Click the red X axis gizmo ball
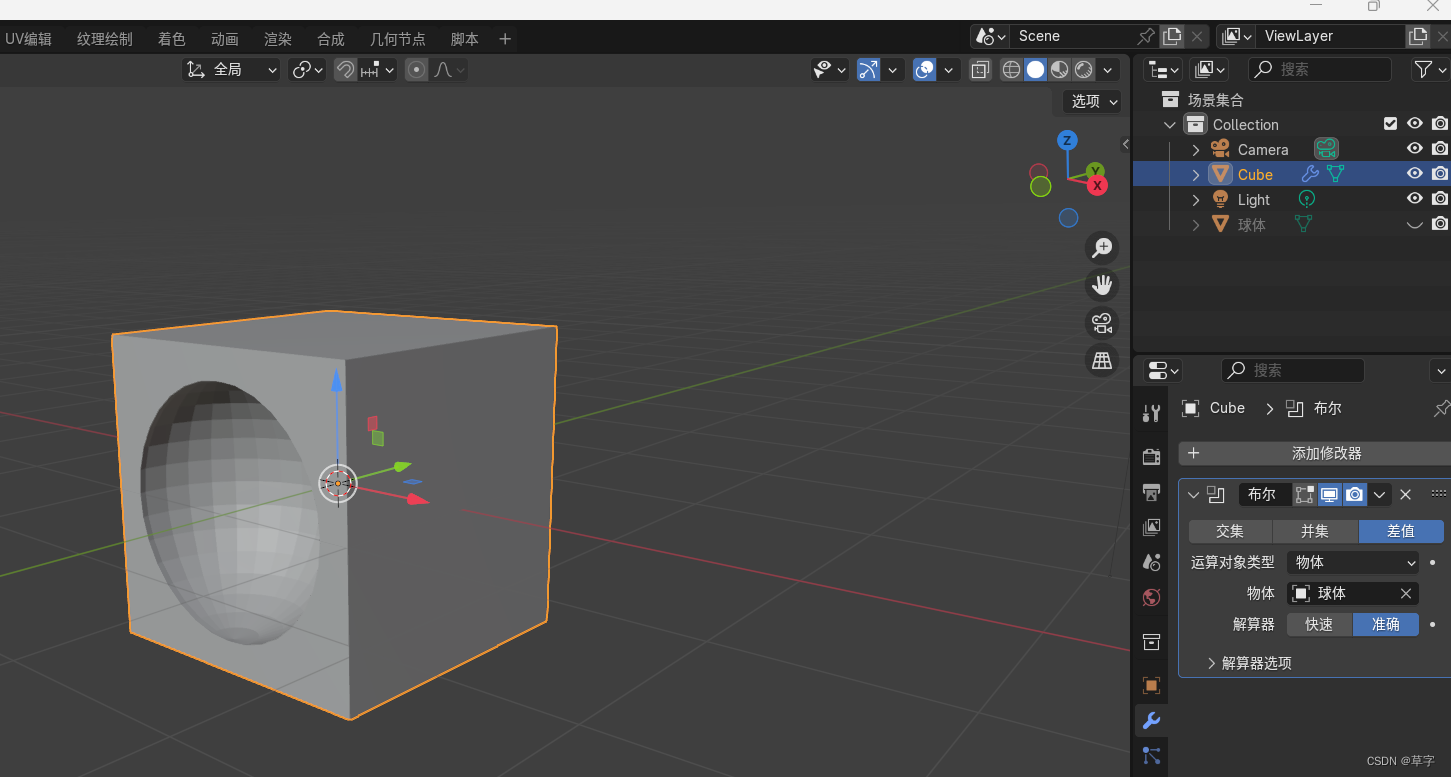This screenshot has width=1451, height=777. point(1098,185)
